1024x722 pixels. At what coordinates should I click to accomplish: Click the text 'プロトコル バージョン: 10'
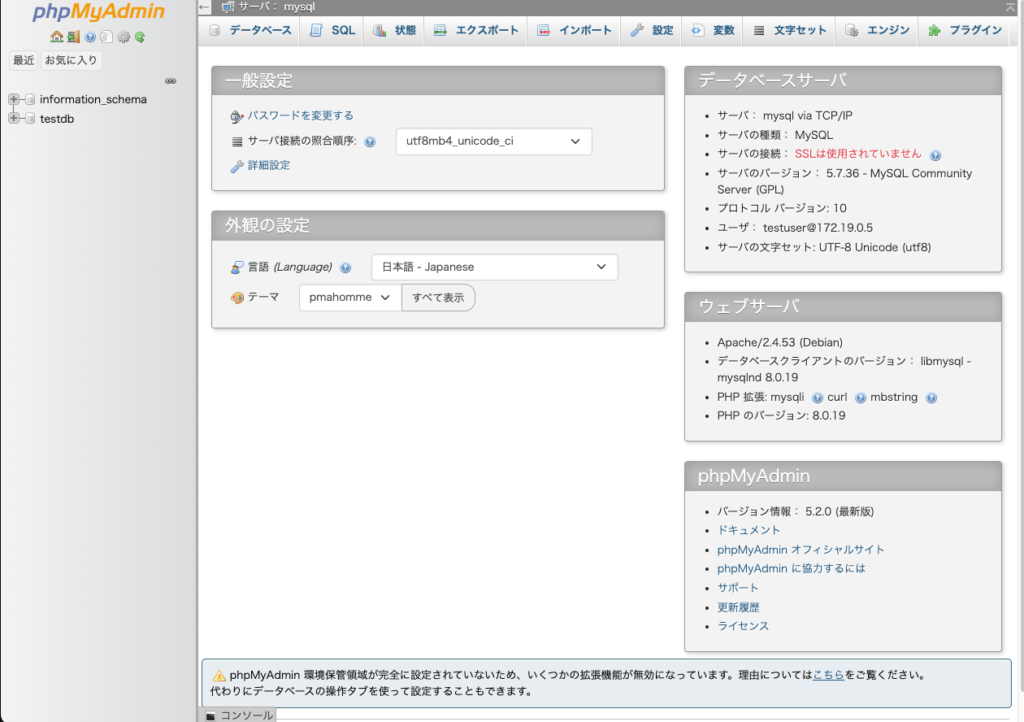[782, 208]
